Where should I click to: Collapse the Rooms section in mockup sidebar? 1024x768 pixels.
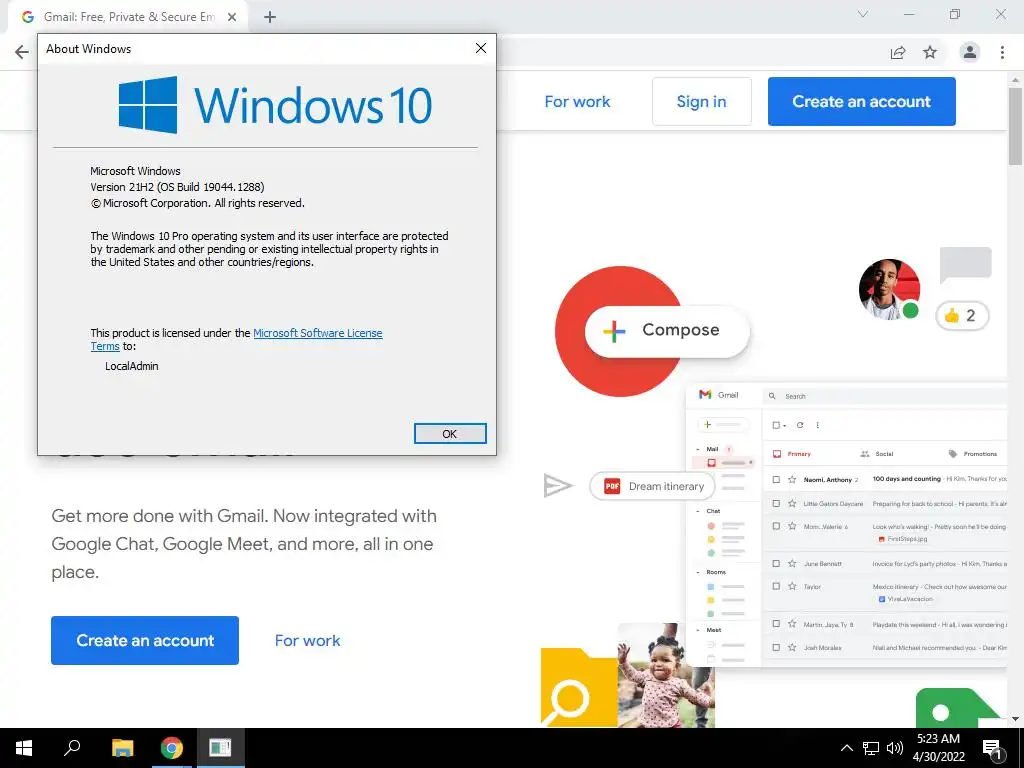(x=698, y=572)
